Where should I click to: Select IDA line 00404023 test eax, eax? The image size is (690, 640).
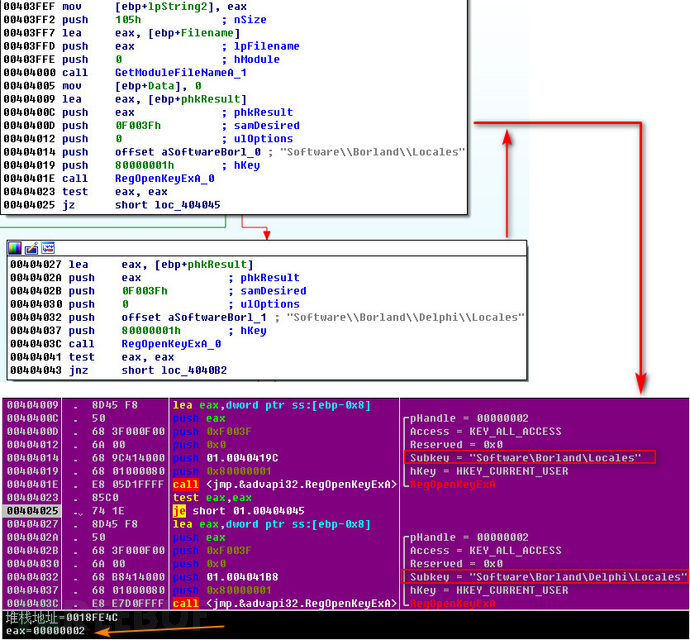pos(85,191)
